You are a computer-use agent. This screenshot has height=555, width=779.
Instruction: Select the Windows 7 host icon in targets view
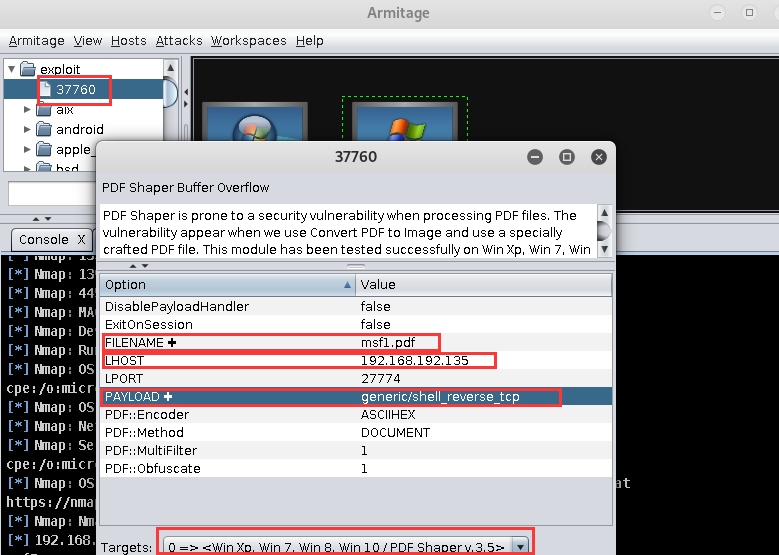coord(255,123)
